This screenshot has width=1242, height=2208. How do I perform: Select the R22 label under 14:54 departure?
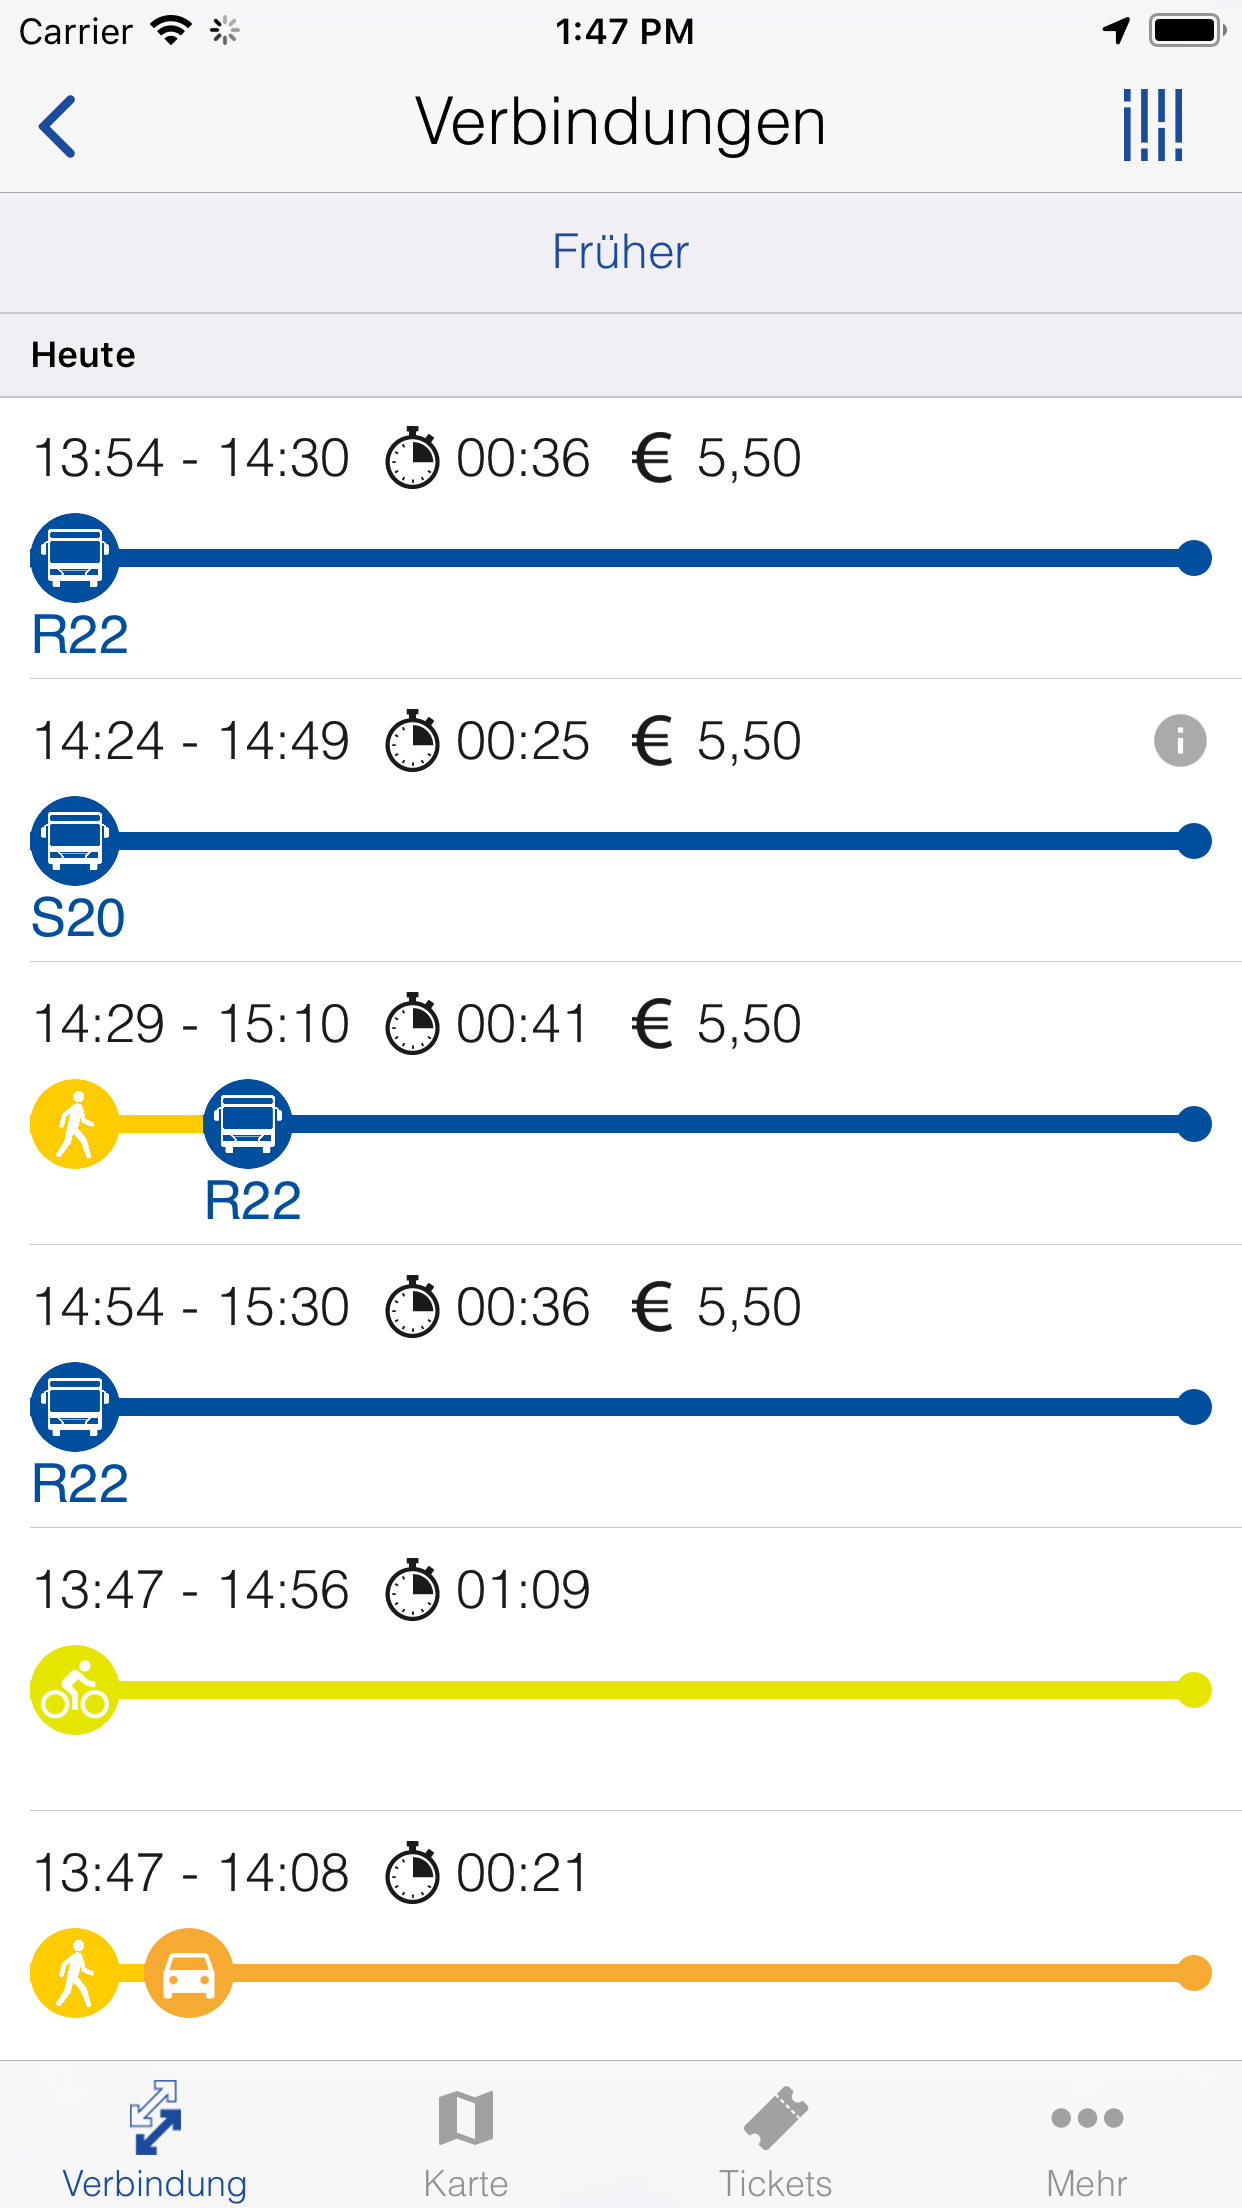coord(80,1484)
